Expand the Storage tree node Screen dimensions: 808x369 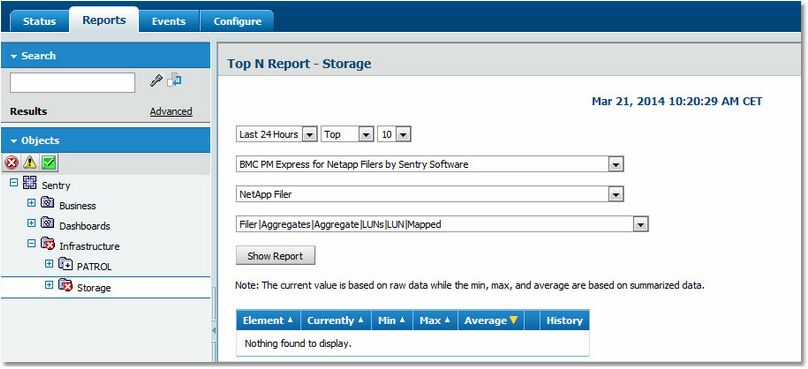(x=49, y=284)
